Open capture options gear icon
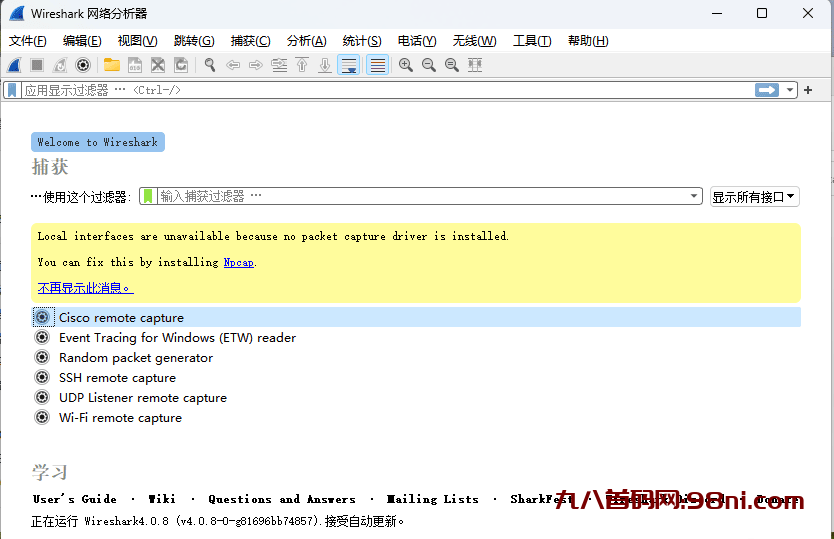The image size is (834, 539). (x=83, y=65)
